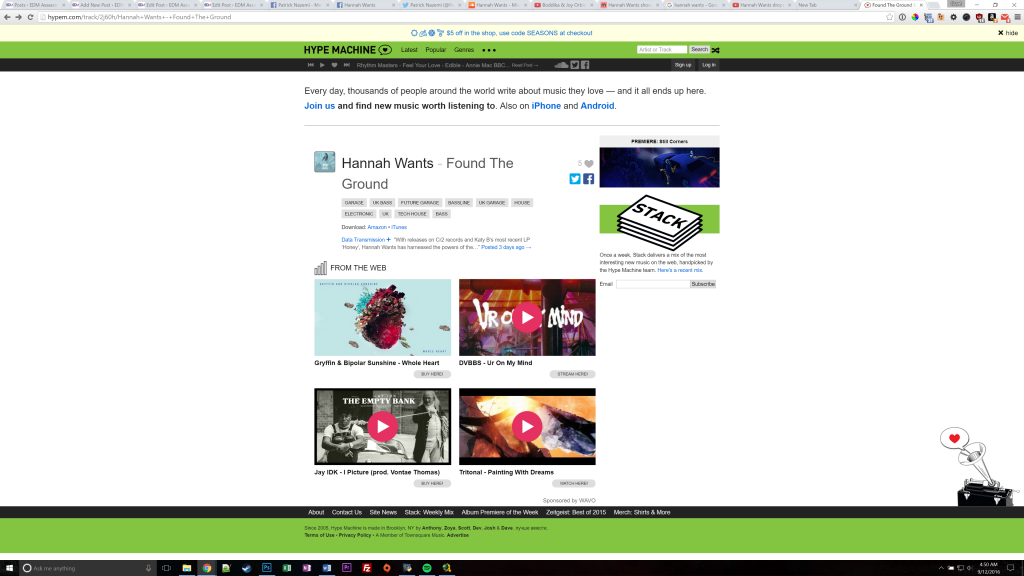Open Photoshop from the taskbar

click(x=266, y=568)
